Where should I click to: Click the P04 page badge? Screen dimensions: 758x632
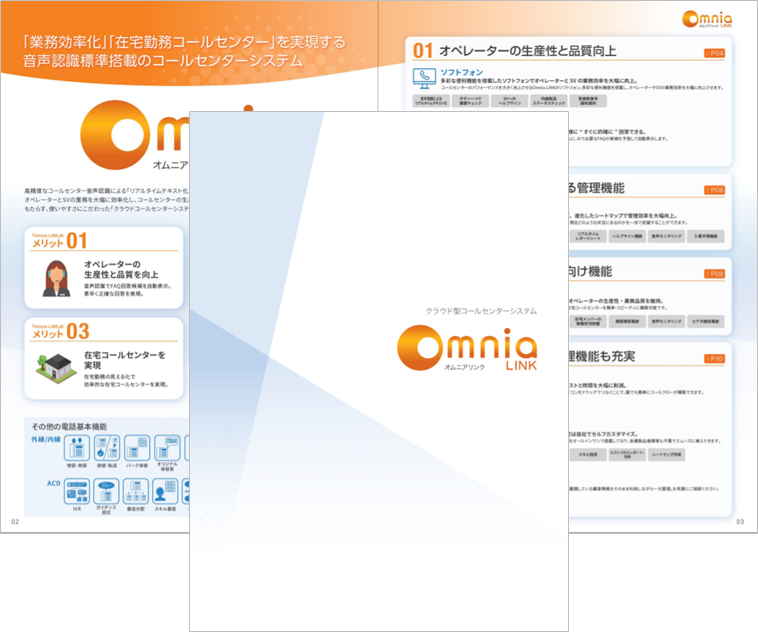(714, 53)
